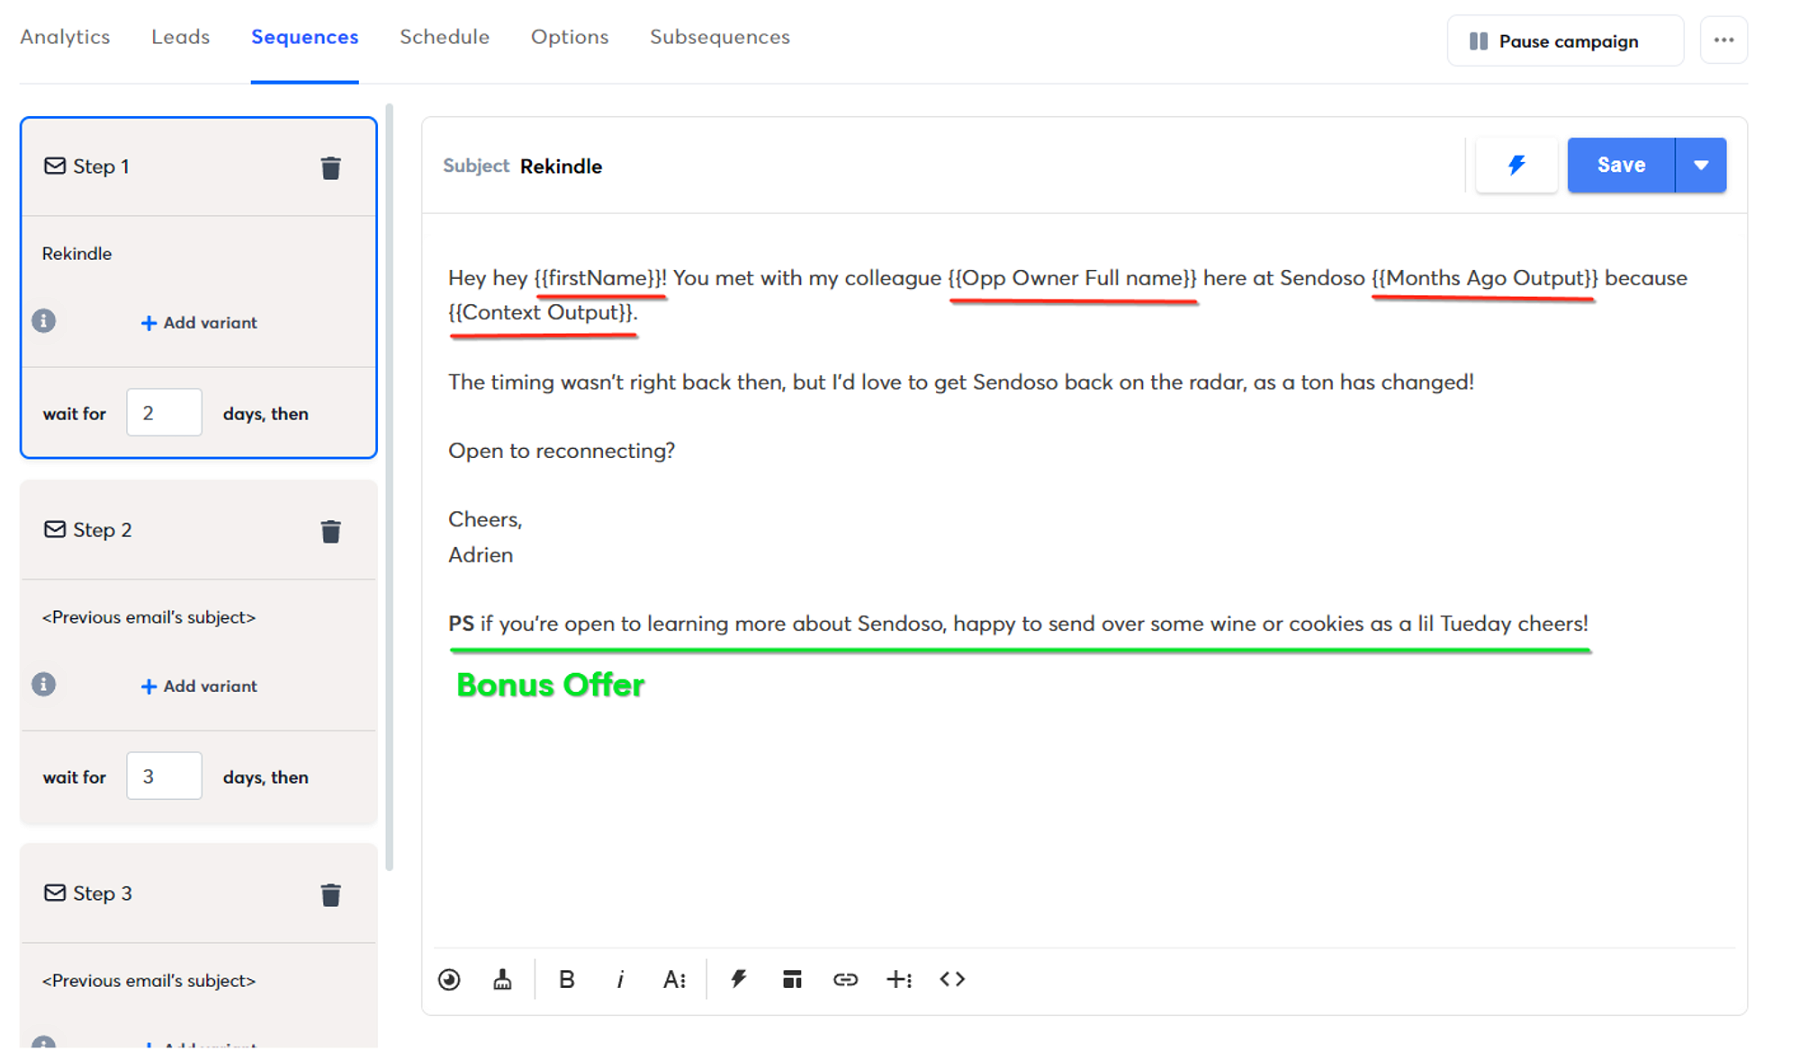Expand the Save dropdown arrow
1800x1051 pixels.
[1701, 165]
